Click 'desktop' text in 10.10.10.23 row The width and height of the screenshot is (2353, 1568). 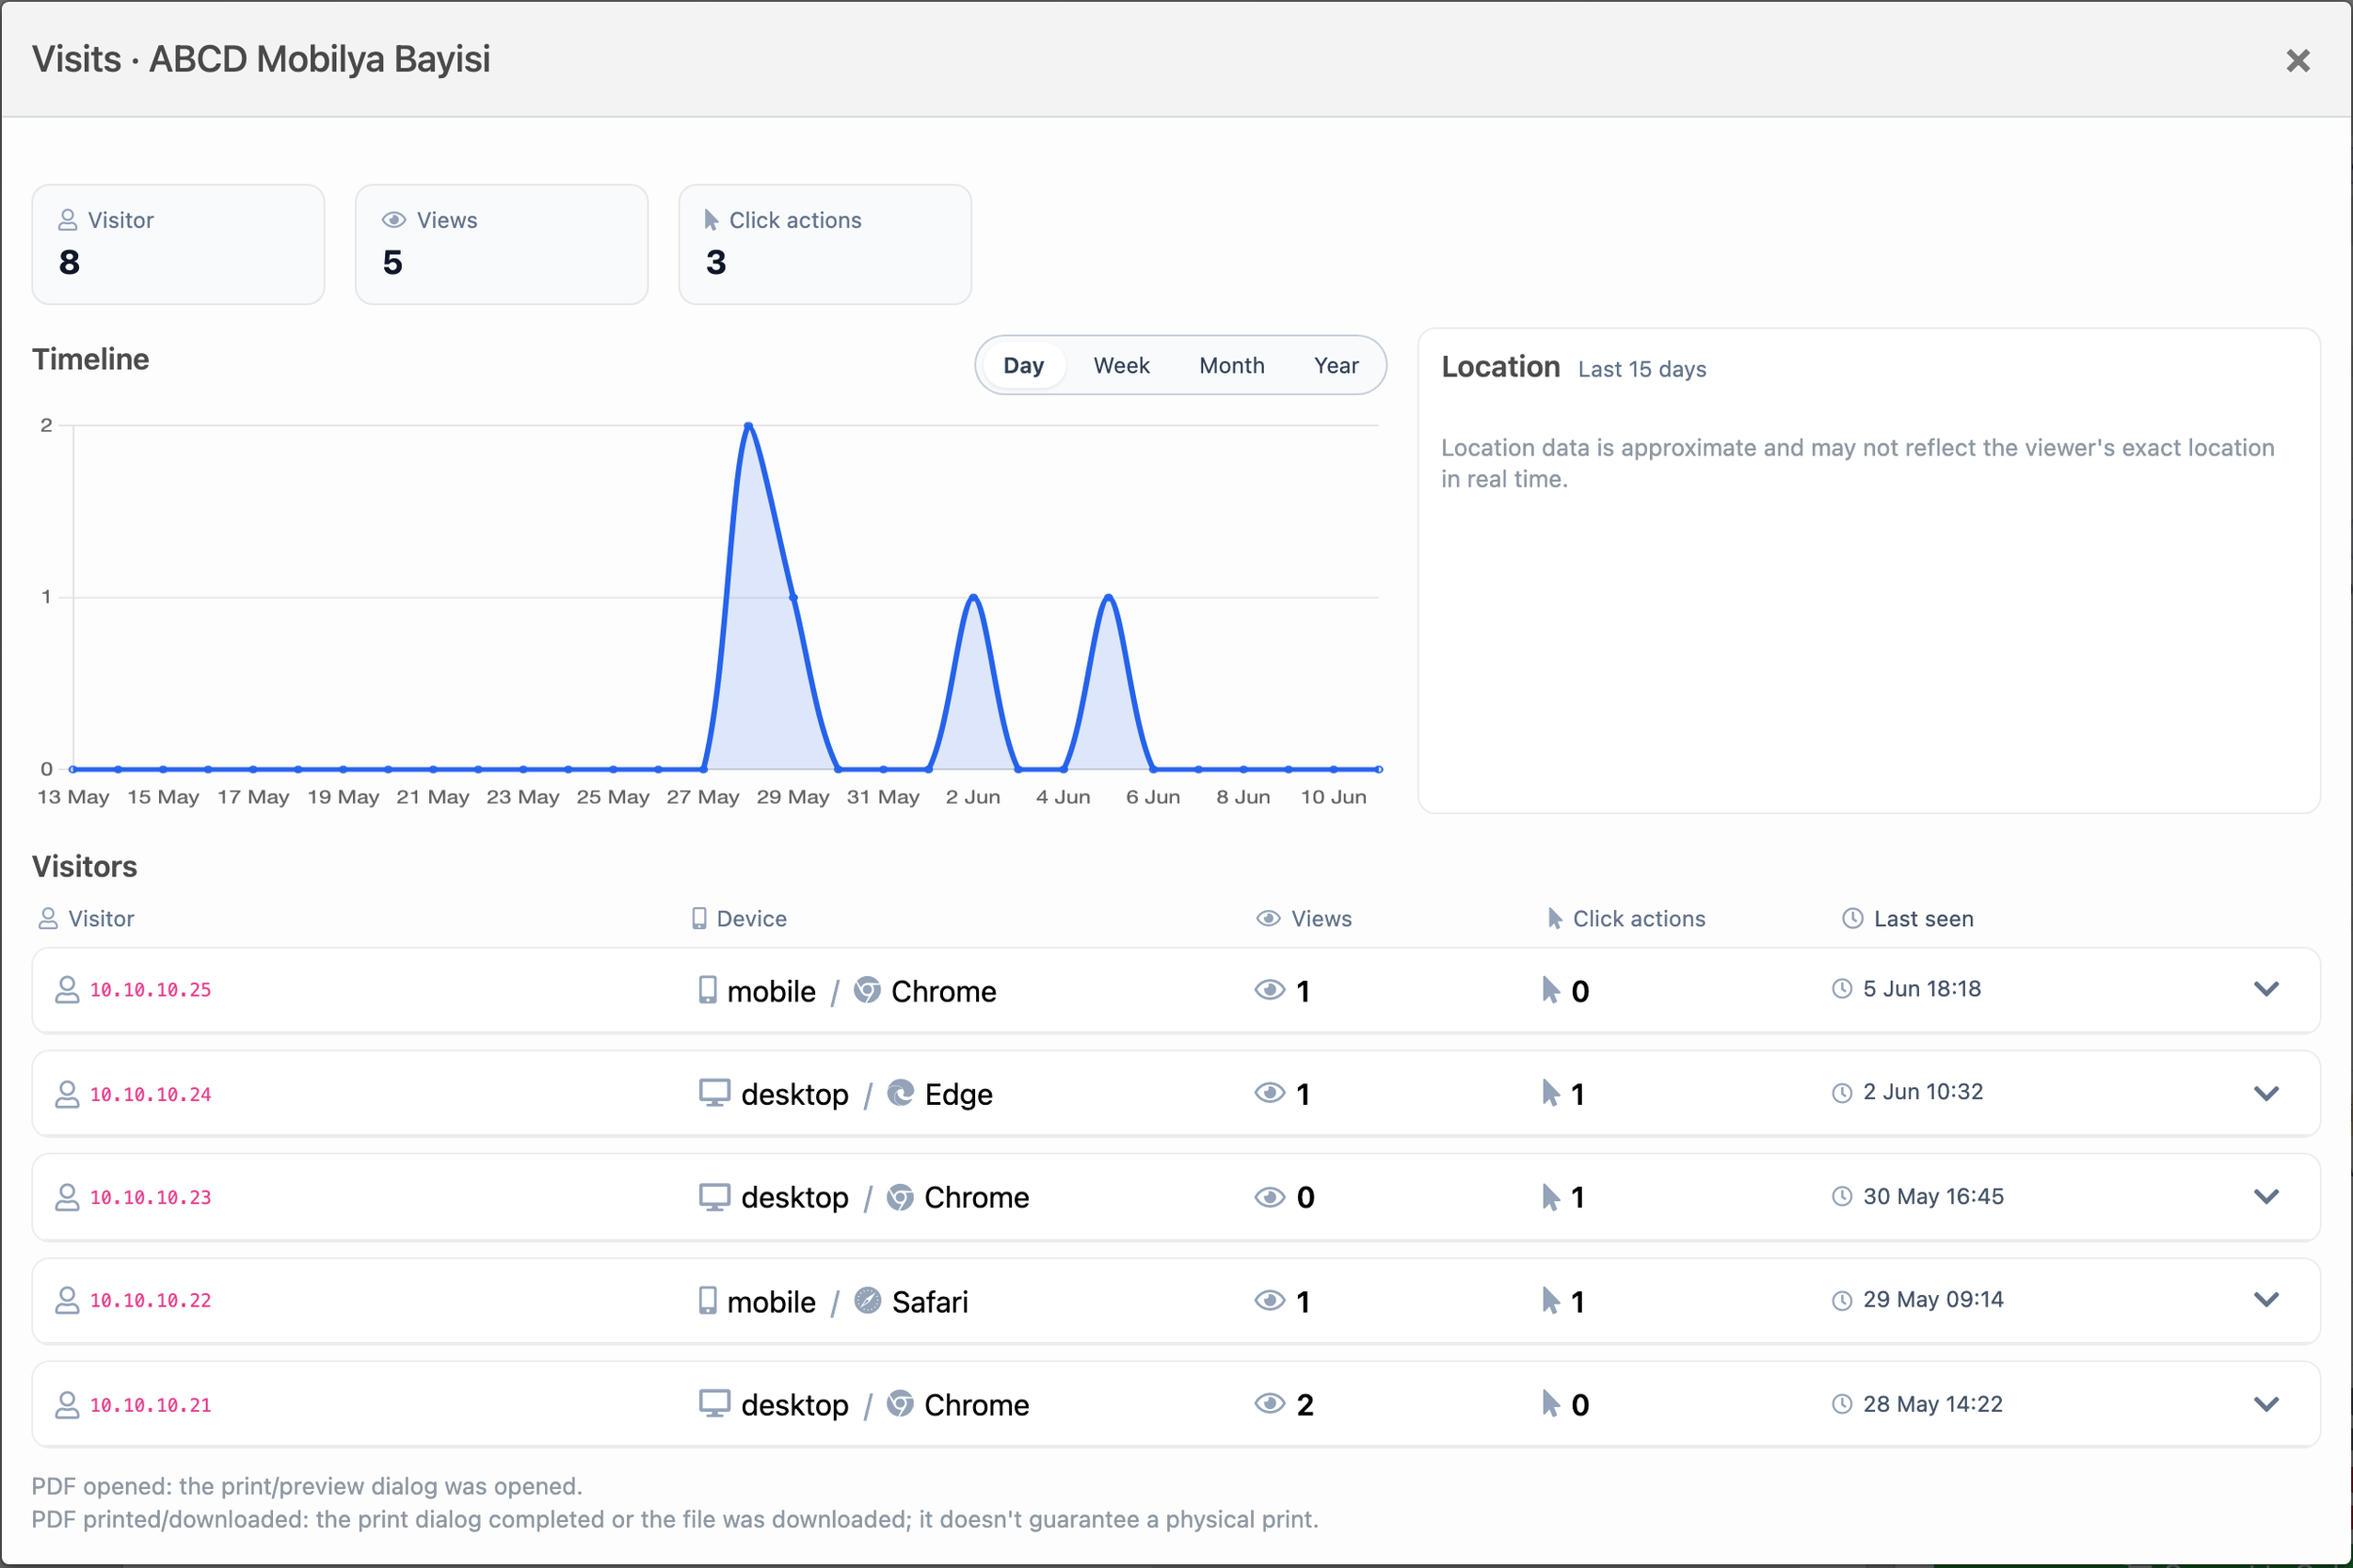pos(795,1197)
